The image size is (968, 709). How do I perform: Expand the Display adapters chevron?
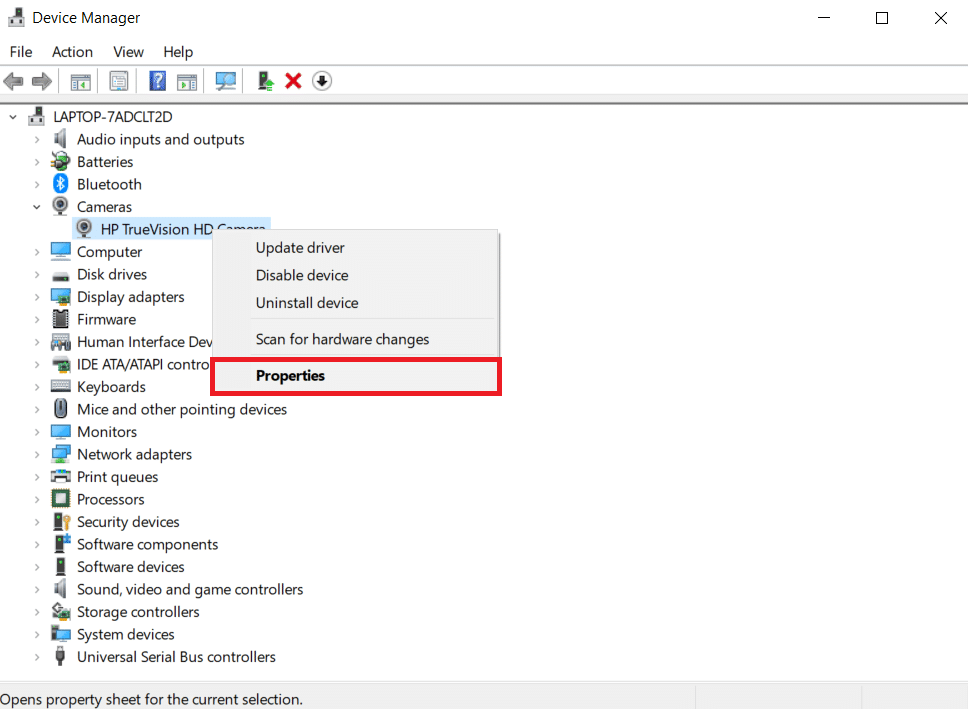37,297
